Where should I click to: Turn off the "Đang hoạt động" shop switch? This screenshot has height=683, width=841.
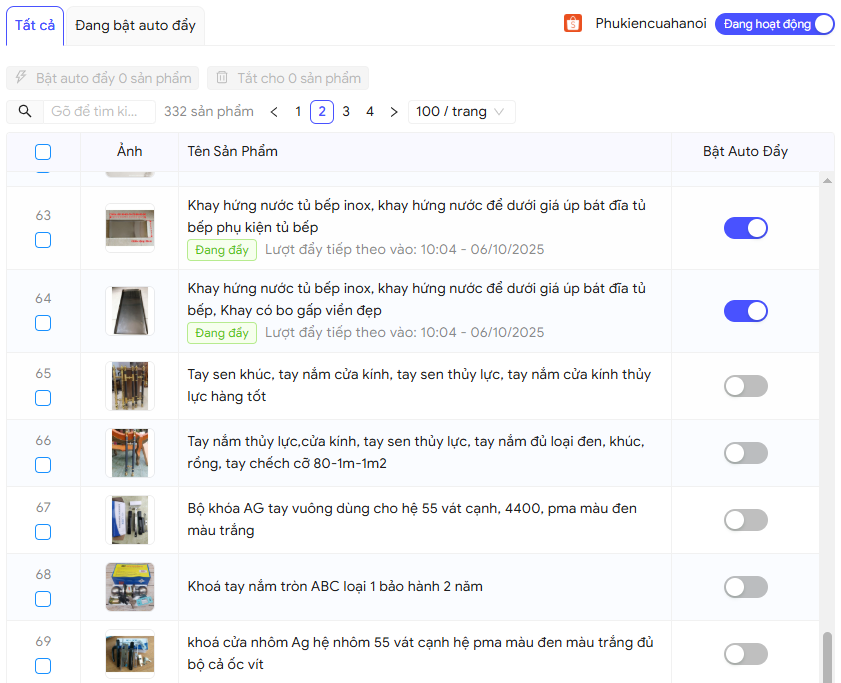click(x=775, y=24)
